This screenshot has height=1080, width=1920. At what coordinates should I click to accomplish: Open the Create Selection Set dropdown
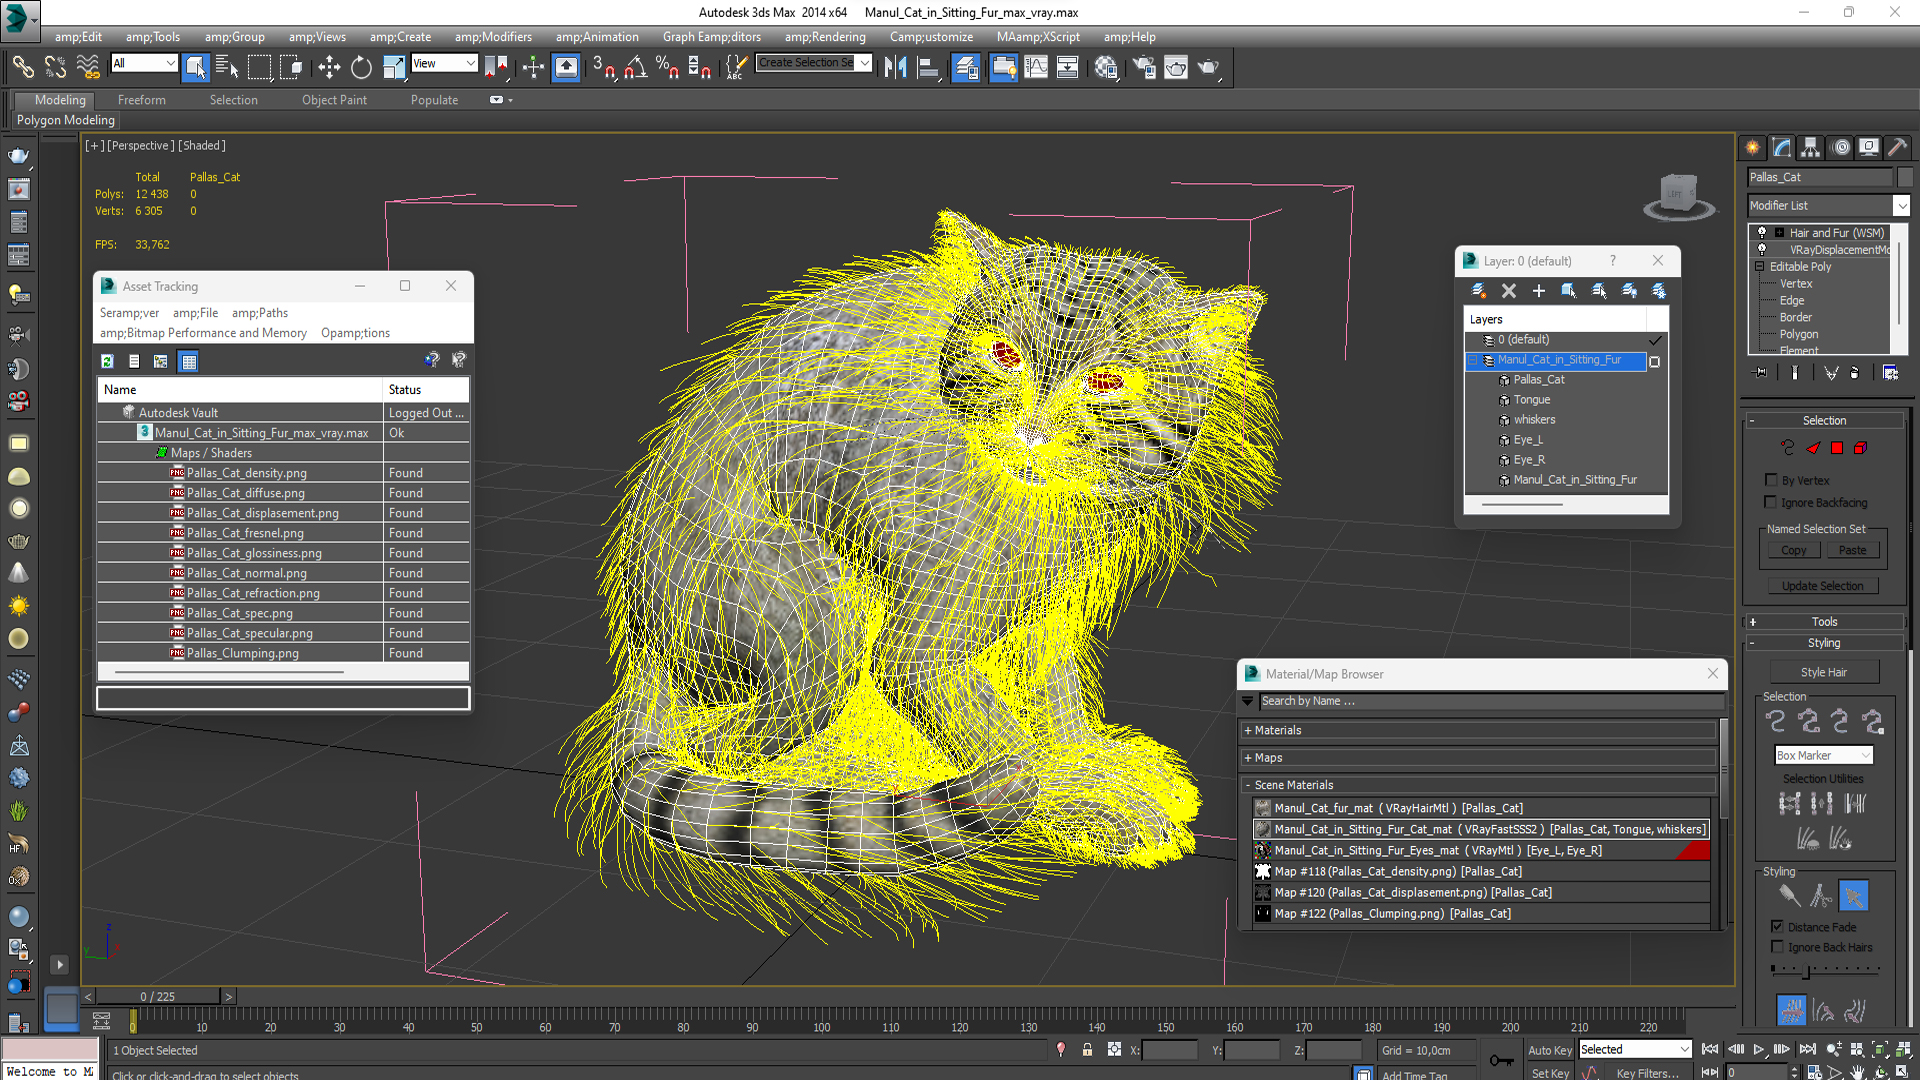(x=865, y=63)
